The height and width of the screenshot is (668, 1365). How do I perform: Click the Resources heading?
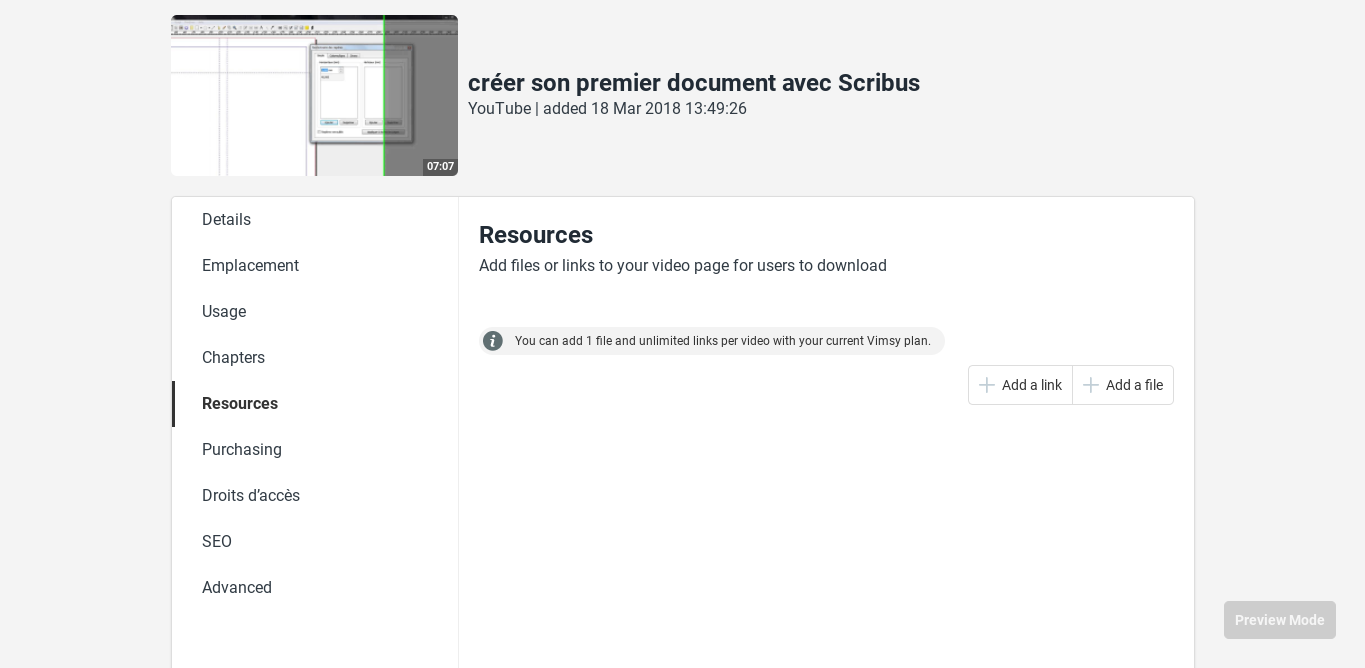(536, 235)
